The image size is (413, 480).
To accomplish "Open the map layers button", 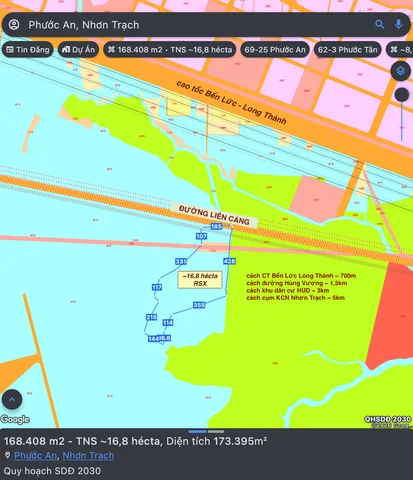I will (x=400, y=71).
